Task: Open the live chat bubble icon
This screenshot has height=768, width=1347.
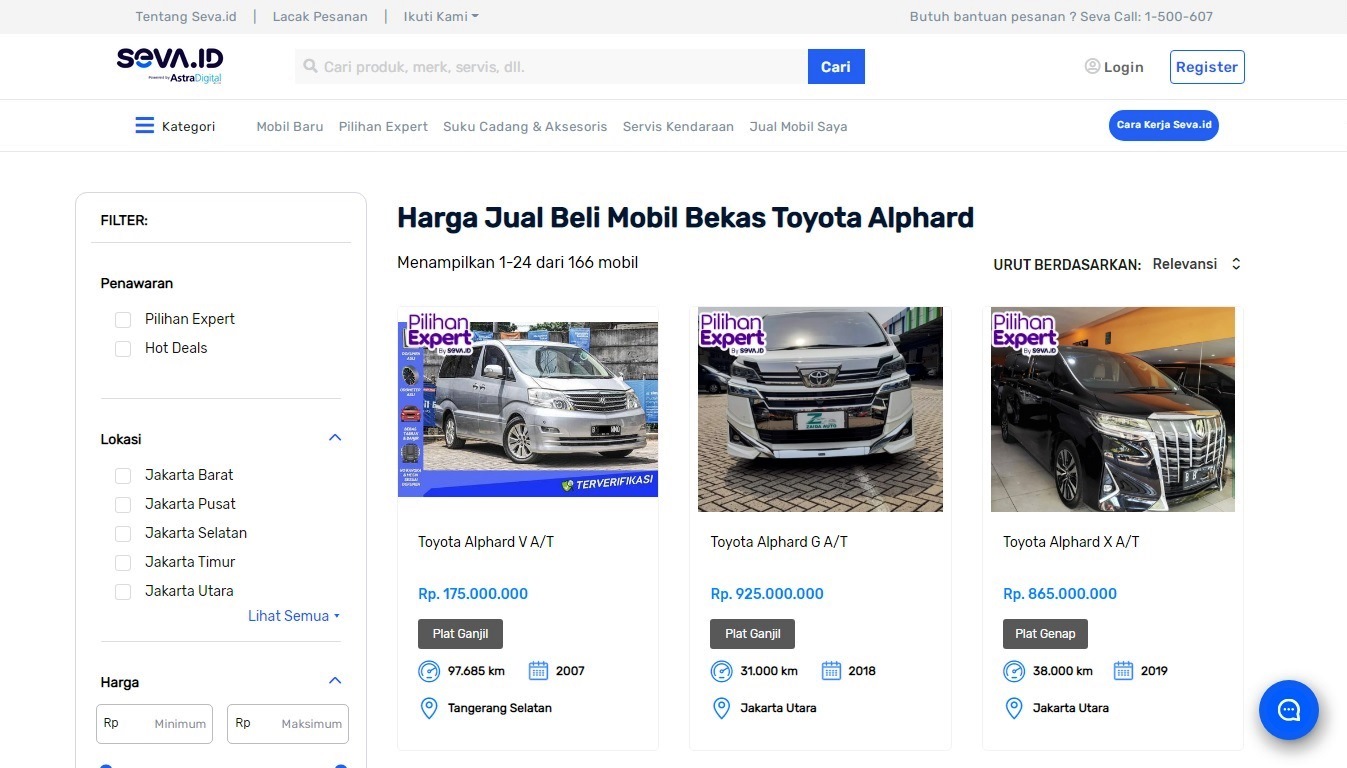Action: (x=1289, y=710)
